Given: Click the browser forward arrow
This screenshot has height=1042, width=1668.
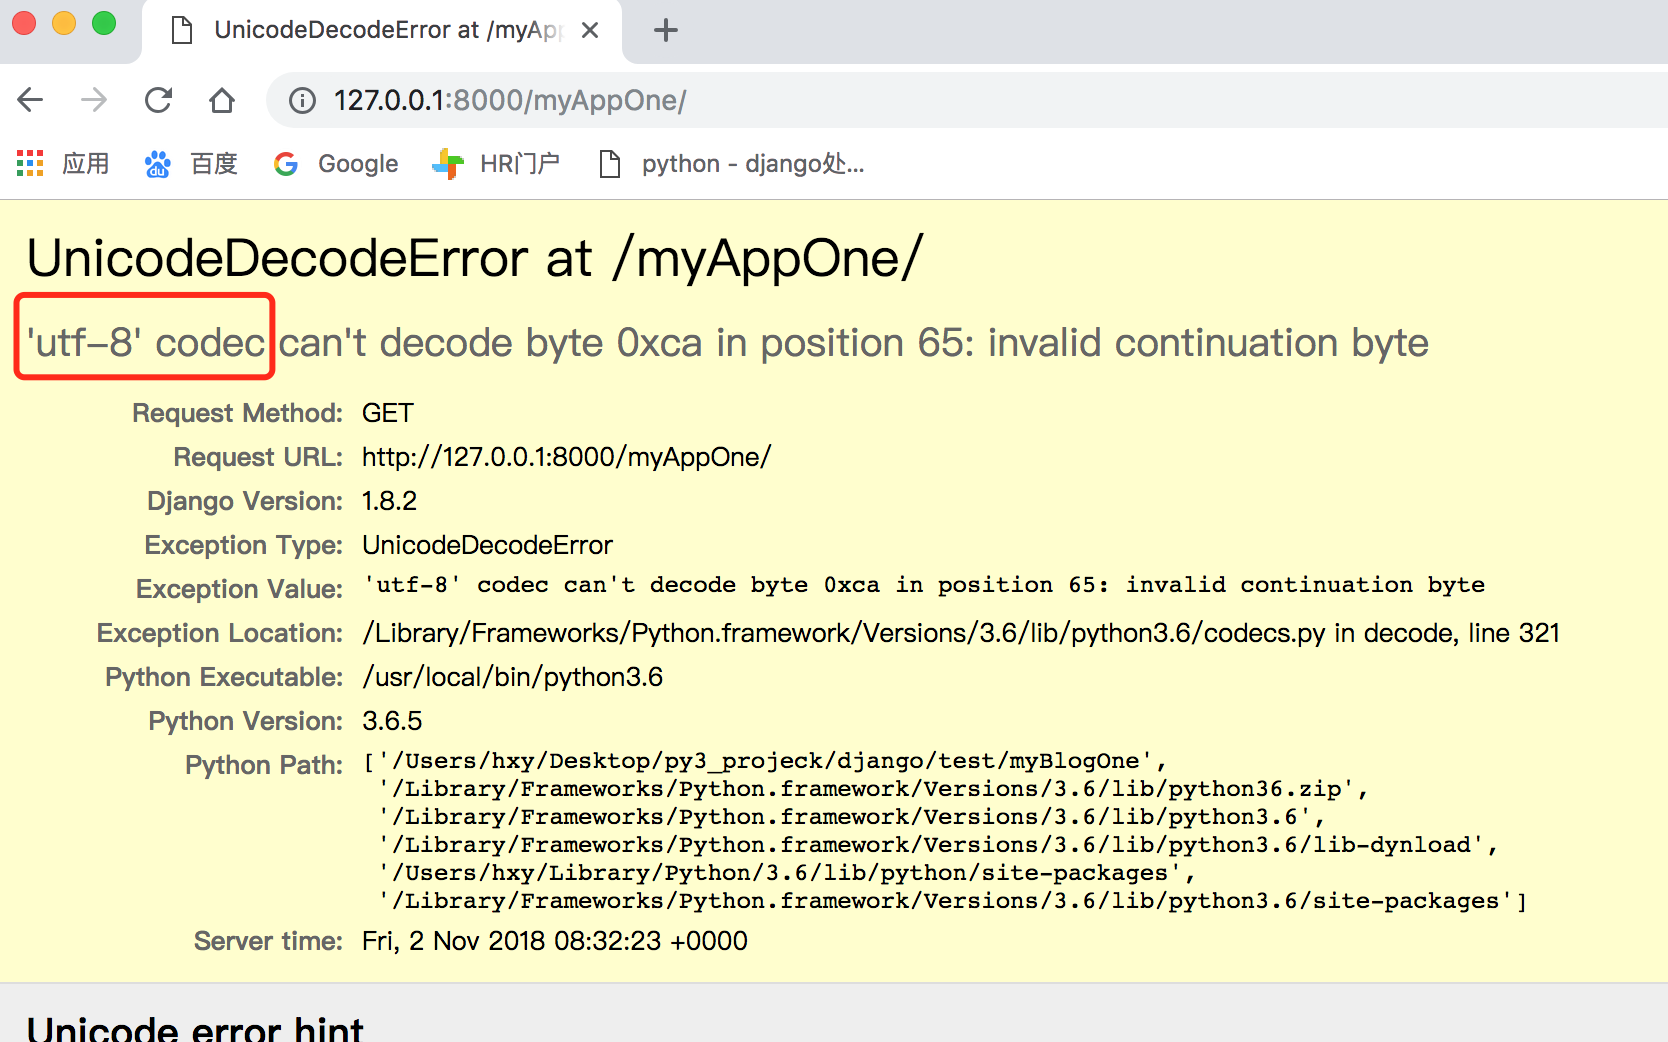Looking at the screenshot, I should [x=94, y=100].
